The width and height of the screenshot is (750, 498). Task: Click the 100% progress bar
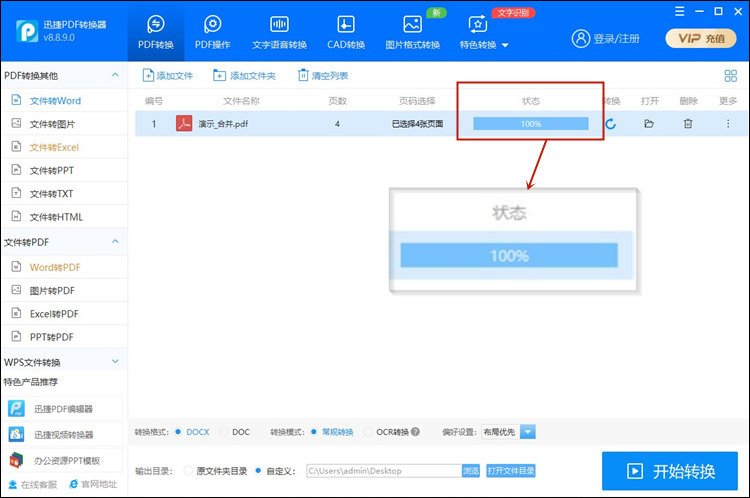click(x=530, y=123)
